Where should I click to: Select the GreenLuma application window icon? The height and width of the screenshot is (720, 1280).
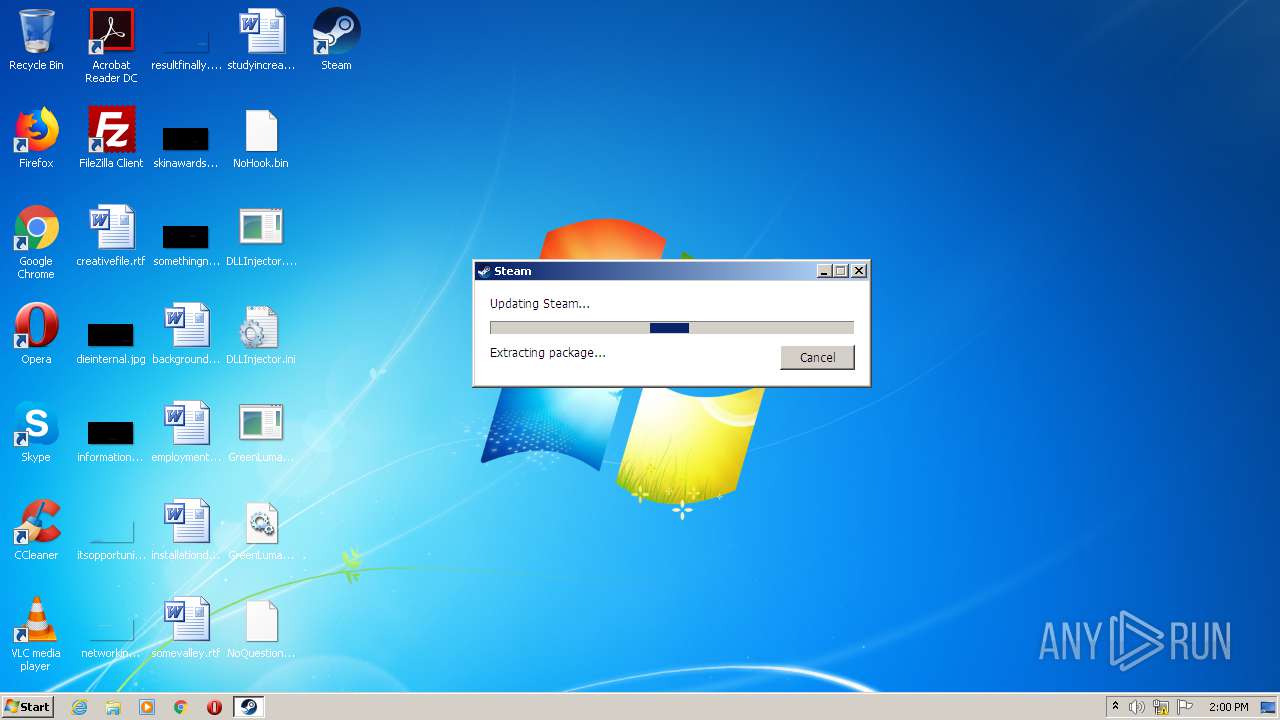(261, 432)
